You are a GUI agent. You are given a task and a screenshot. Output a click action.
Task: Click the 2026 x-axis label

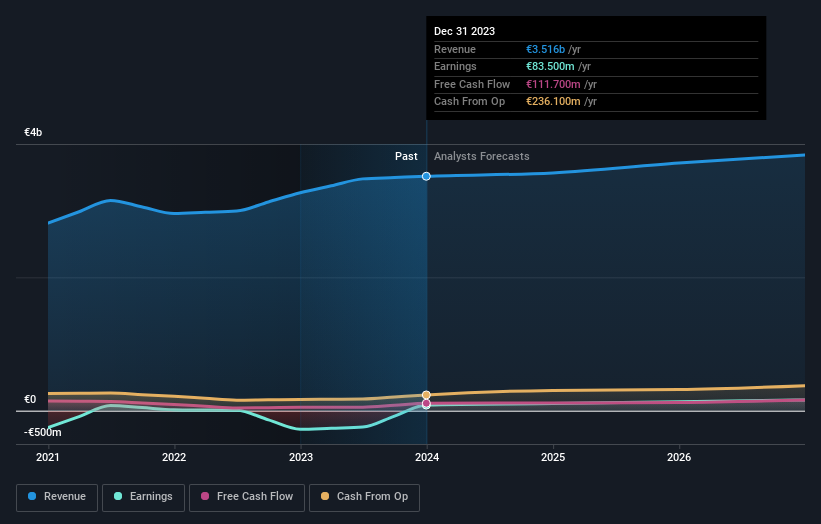pos(679,457)
